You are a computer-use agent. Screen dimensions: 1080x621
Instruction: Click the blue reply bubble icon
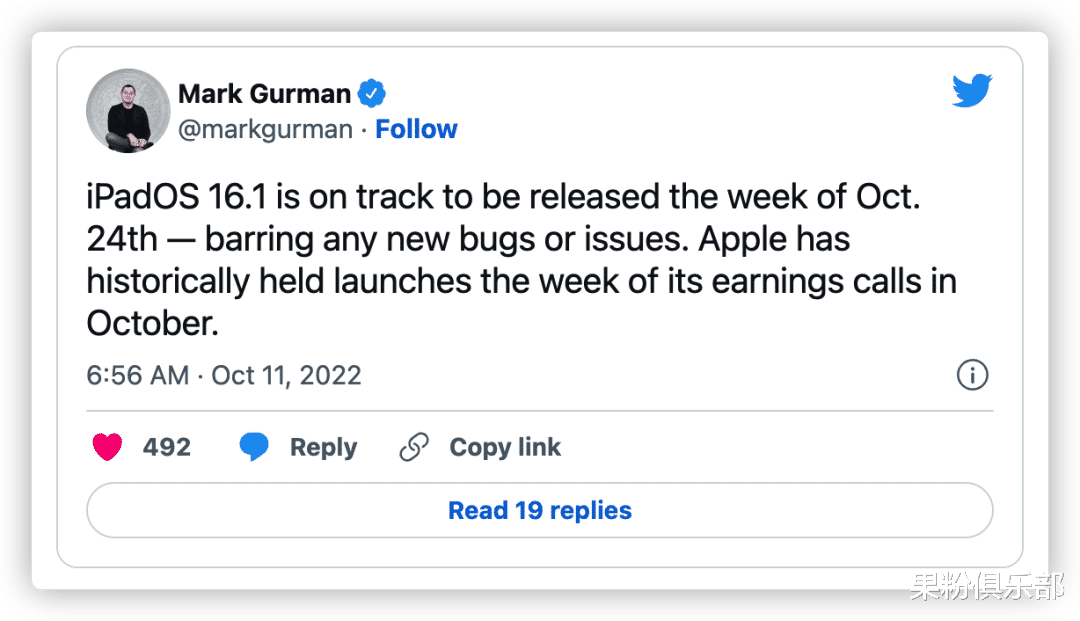point(254,447)
